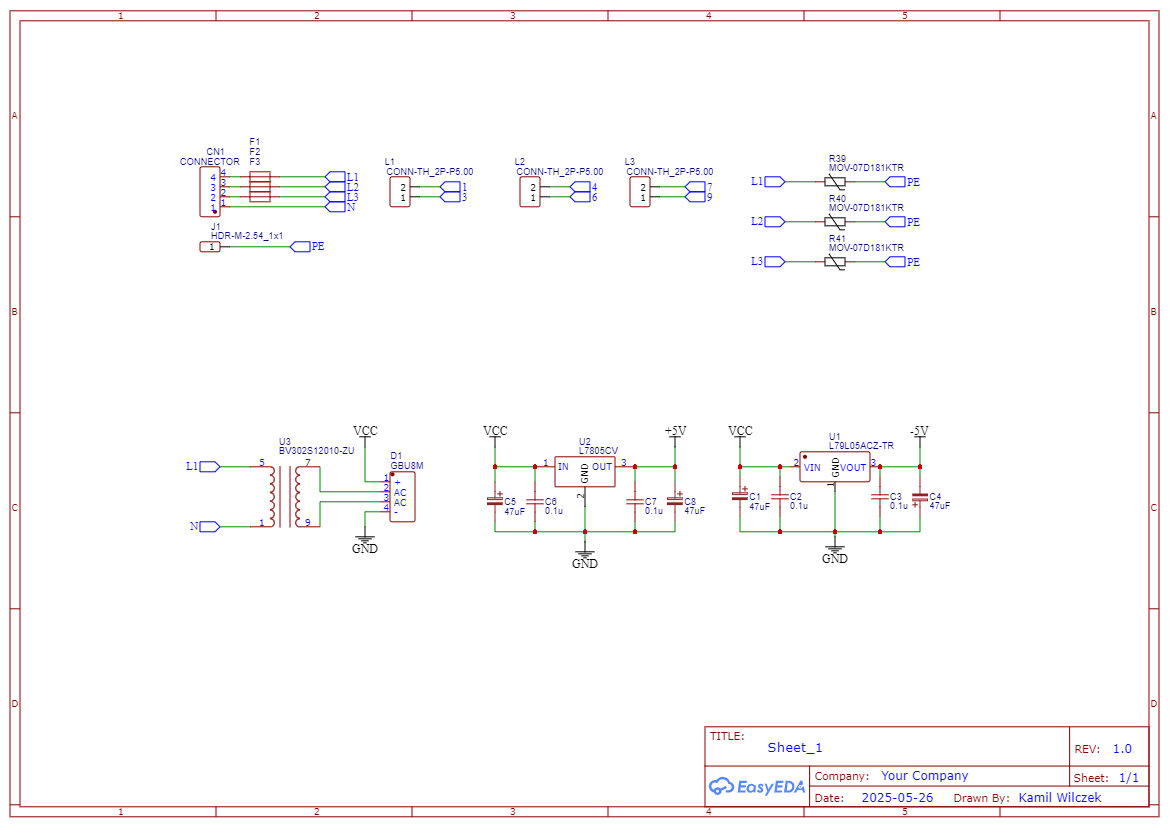Select capacitor C4 47uF
Viewport: 1169px width, 827px height.
(x=920, y=497)
